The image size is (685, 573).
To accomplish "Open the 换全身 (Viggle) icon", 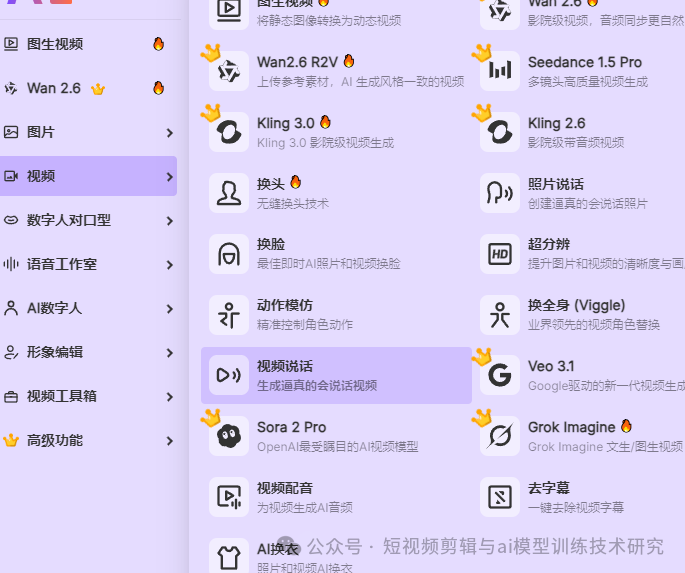I will pos(500,314).
